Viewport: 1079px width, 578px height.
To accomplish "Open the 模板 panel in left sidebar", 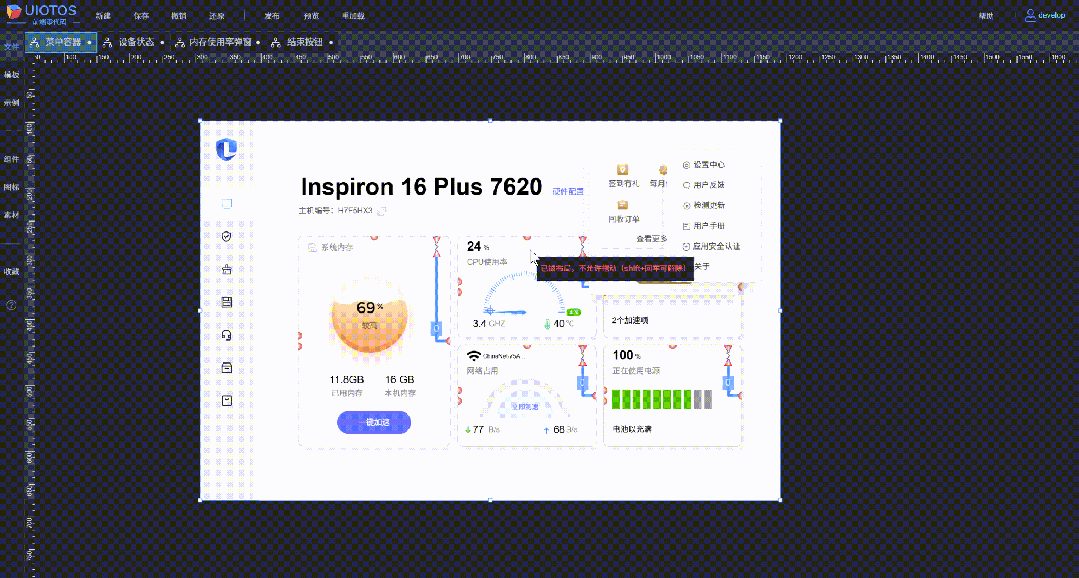I will click(11, 74).
